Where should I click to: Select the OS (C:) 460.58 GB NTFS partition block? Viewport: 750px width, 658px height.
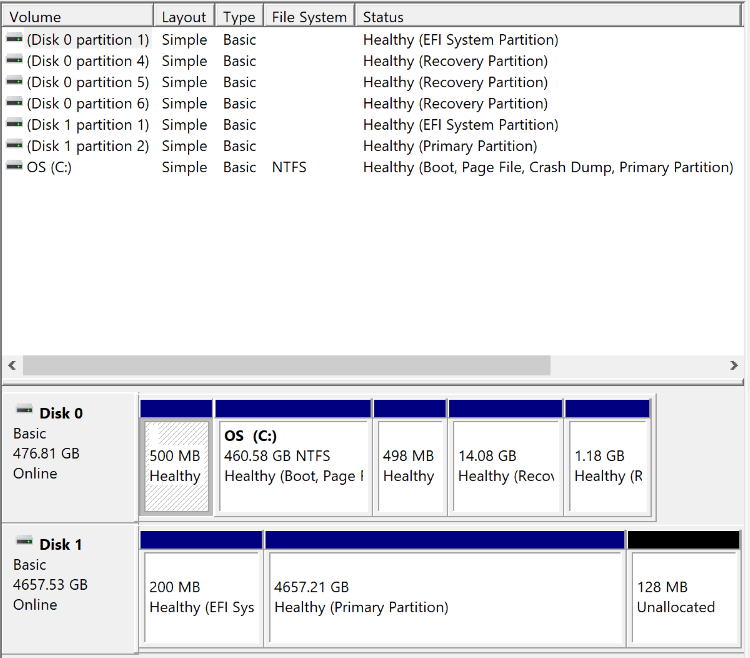pos(292,466)
